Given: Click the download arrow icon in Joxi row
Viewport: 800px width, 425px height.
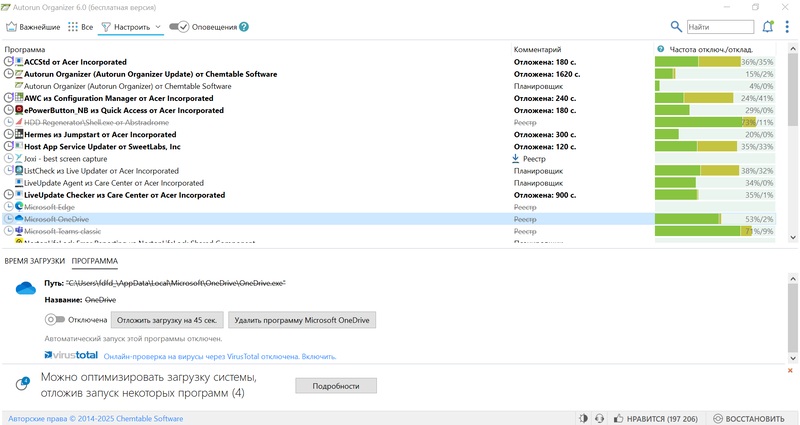Looking at the screenshot, I should (516, 158).
